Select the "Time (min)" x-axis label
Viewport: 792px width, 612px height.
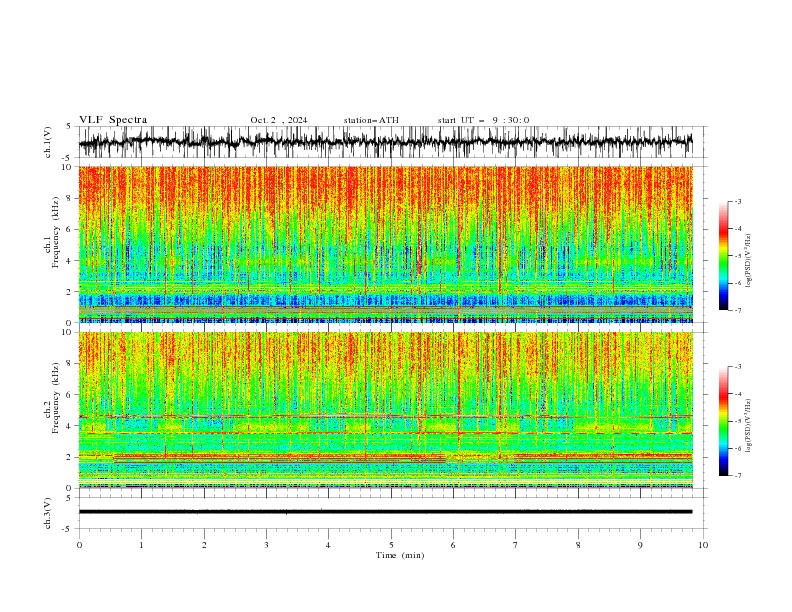[x=400, y=555]
